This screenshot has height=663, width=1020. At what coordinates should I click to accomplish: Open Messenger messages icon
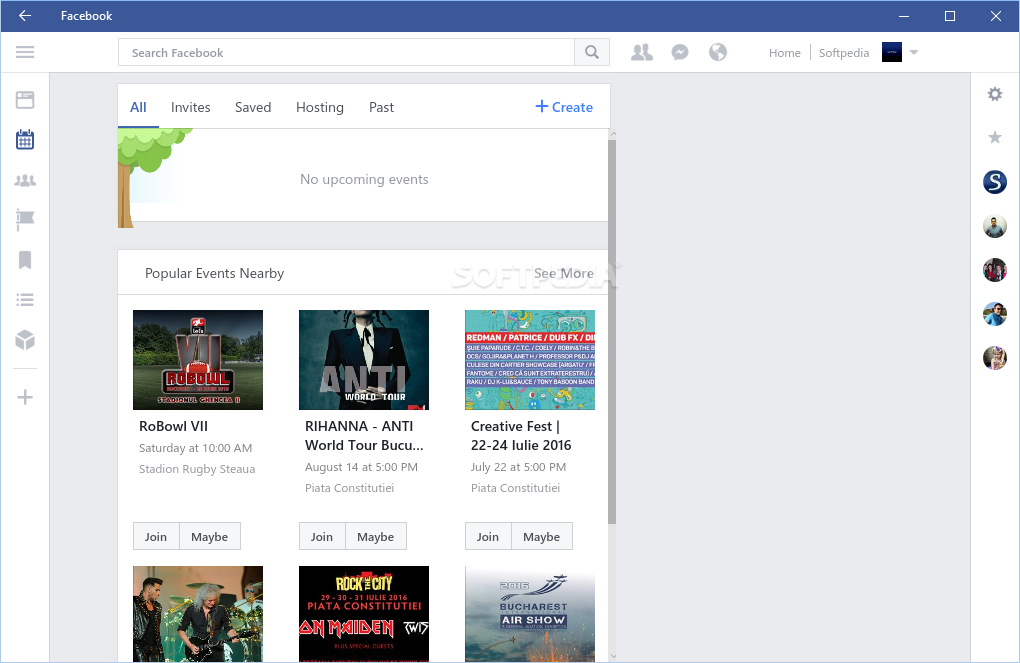tap(680, 52)
